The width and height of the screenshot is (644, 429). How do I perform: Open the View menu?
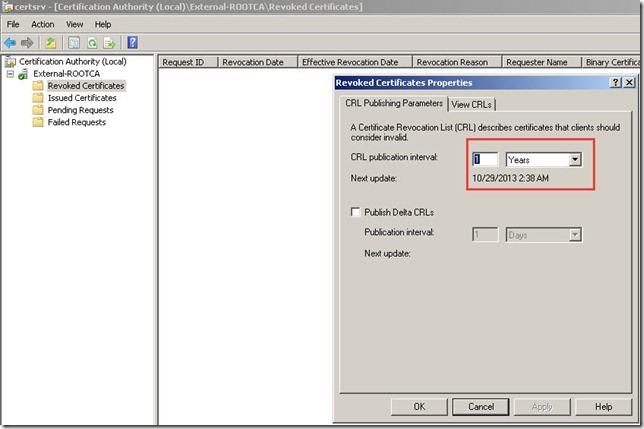point(74,24)
